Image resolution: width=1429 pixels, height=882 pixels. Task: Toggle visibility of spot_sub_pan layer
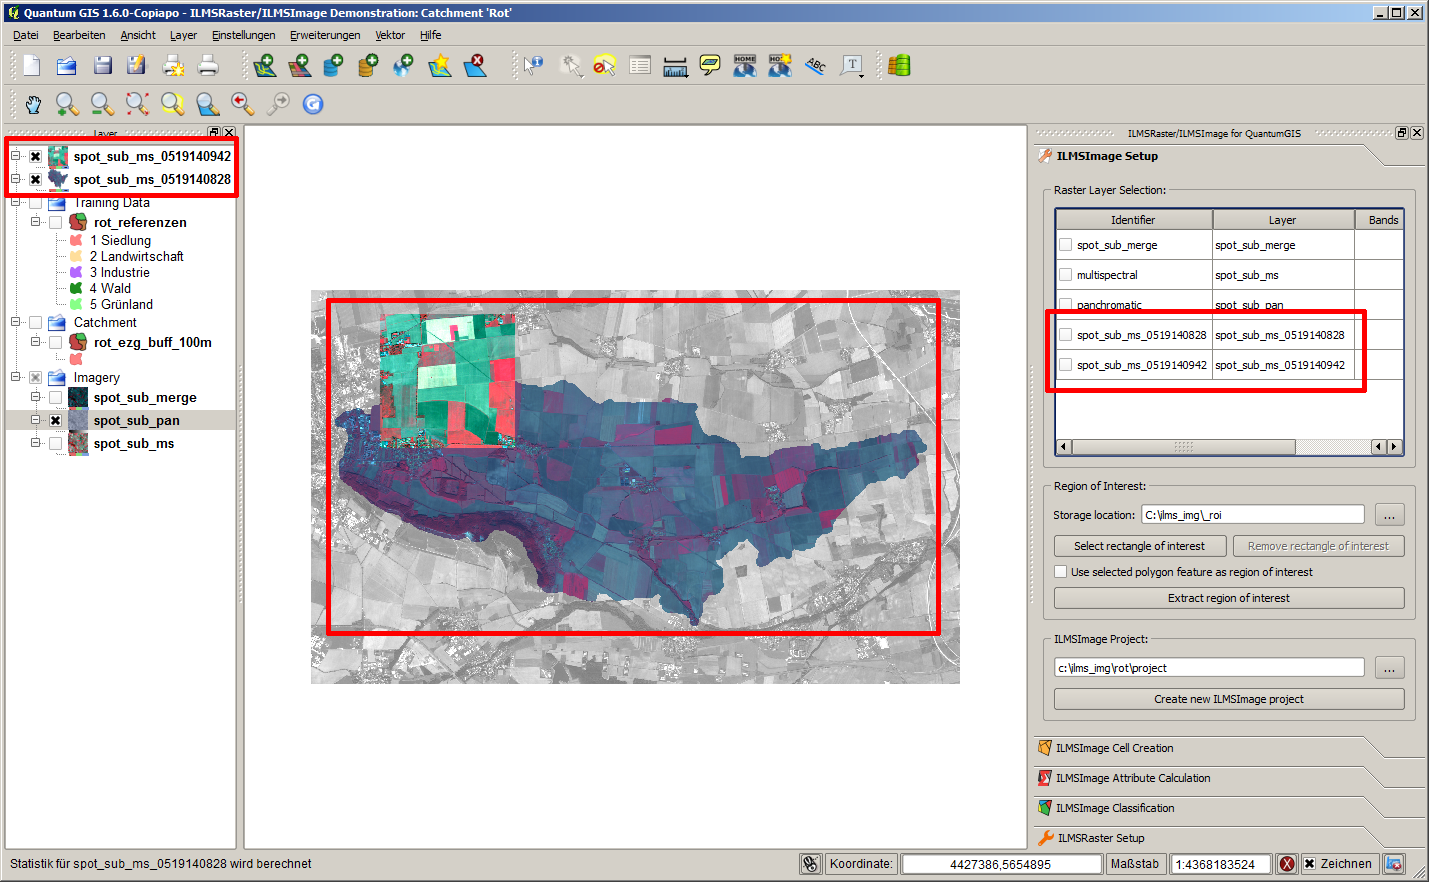tap(56, 421)
